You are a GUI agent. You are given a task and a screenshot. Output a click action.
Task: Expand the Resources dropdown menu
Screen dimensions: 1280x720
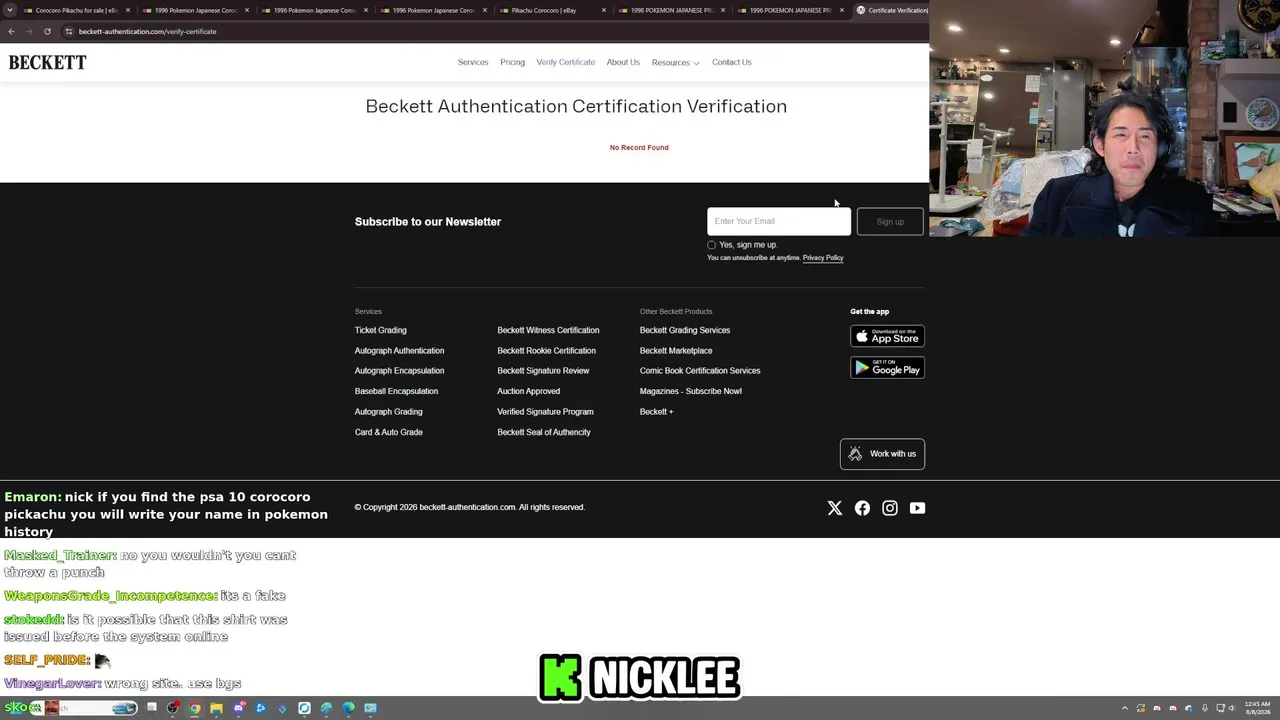tap(675, 63)
